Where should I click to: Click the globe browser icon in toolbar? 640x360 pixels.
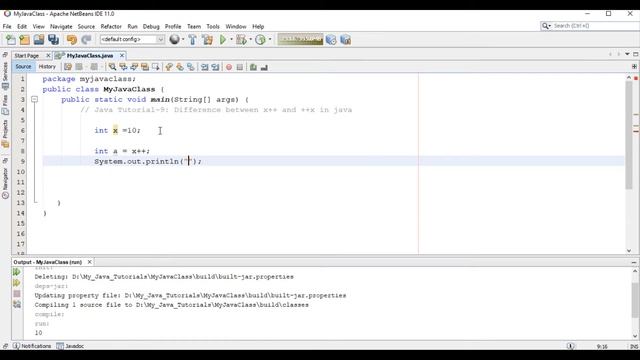(x=175, y=40)
